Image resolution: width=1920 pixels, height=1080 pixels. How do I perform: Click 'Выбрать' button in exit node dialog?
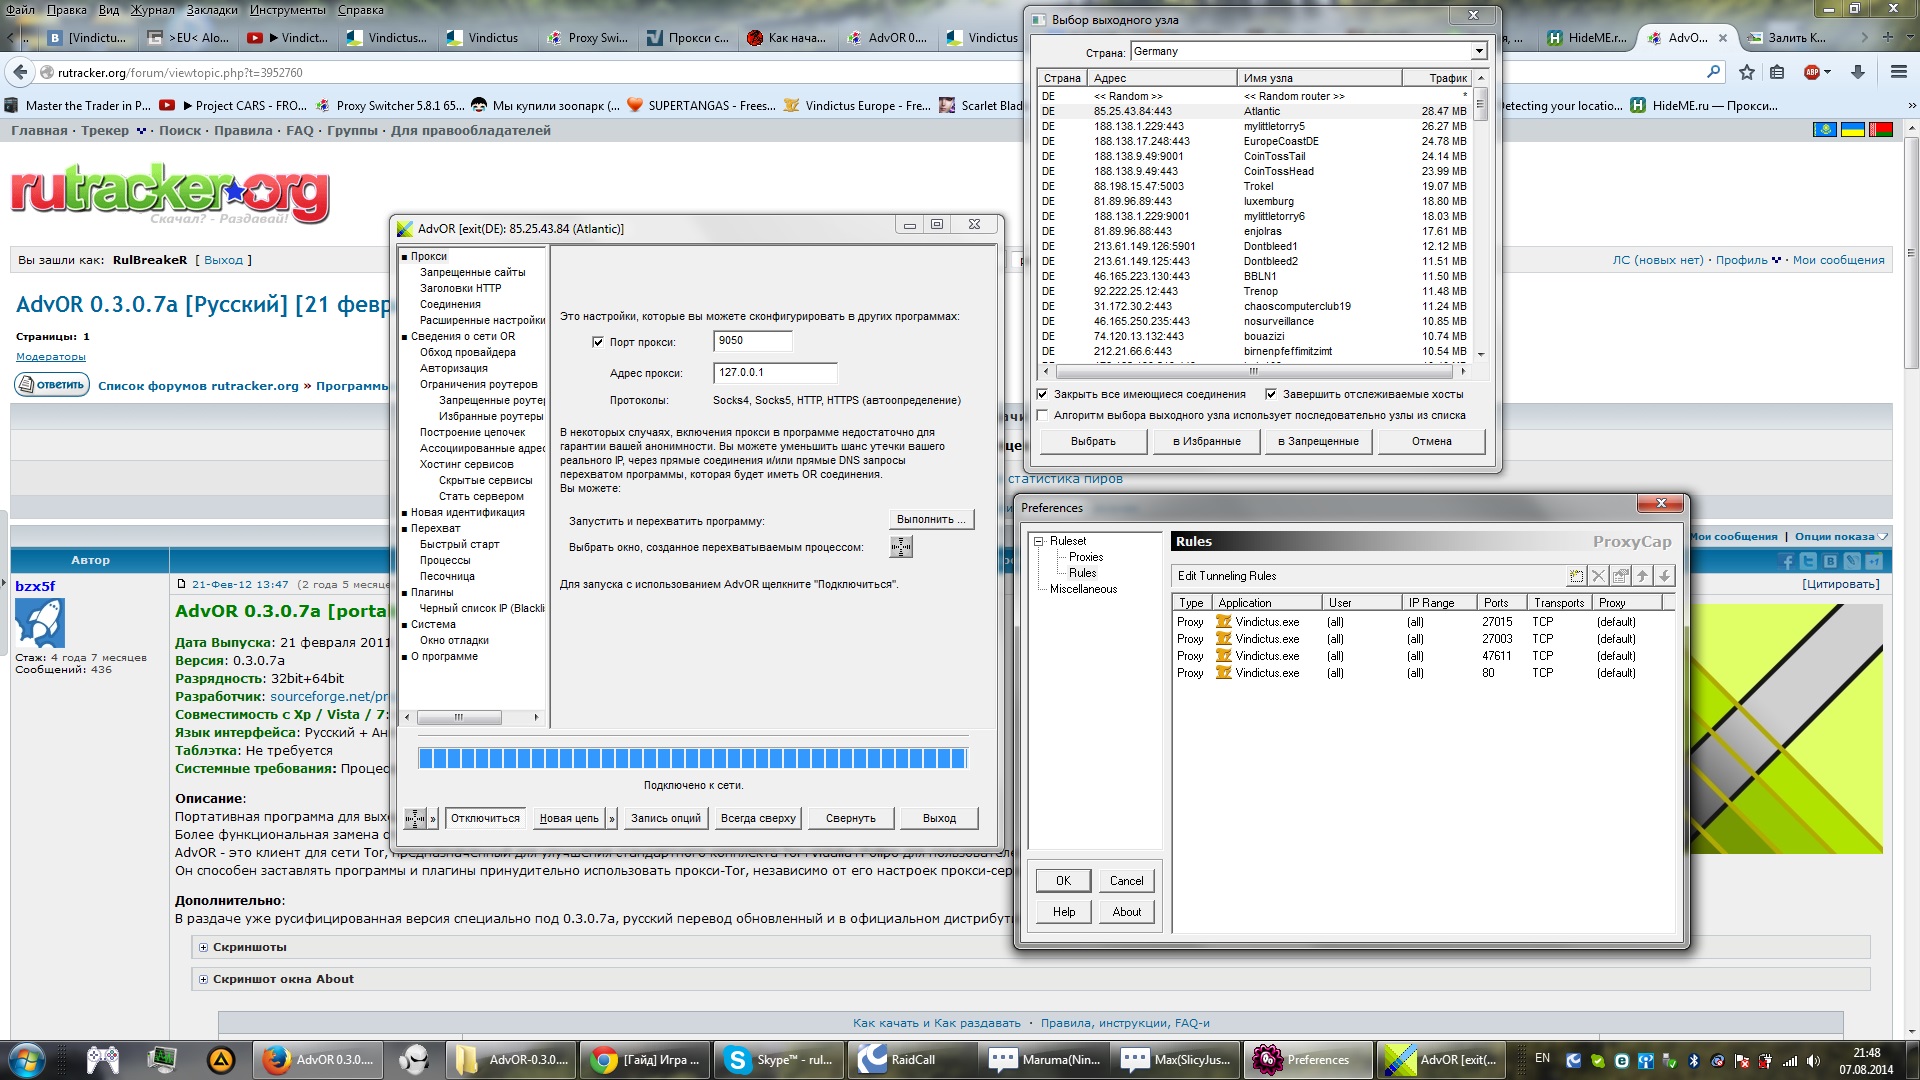pos(1093,441)
